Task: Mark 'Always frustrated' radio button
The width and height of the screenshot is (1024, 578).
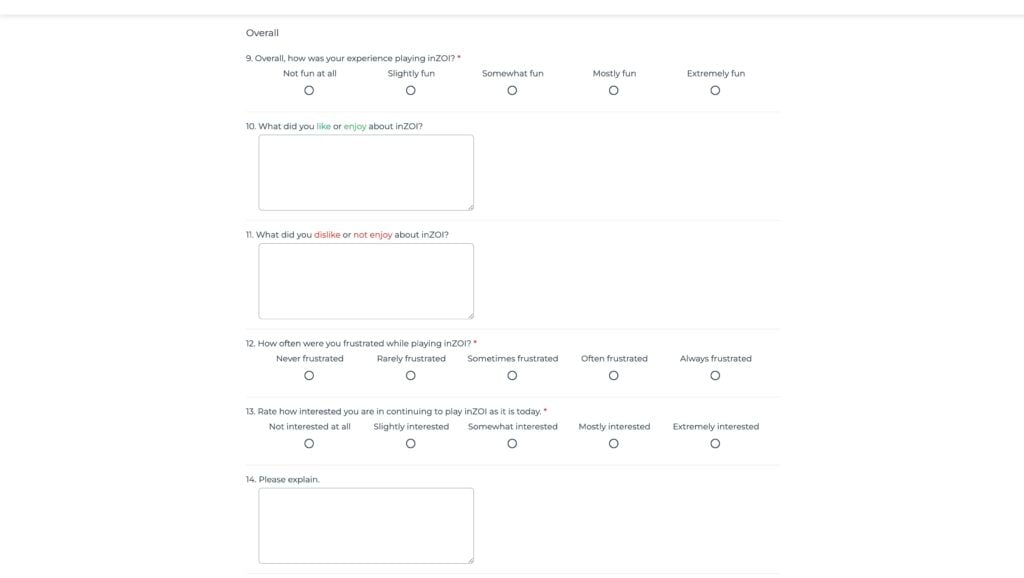Action: (x=715, y=376)
